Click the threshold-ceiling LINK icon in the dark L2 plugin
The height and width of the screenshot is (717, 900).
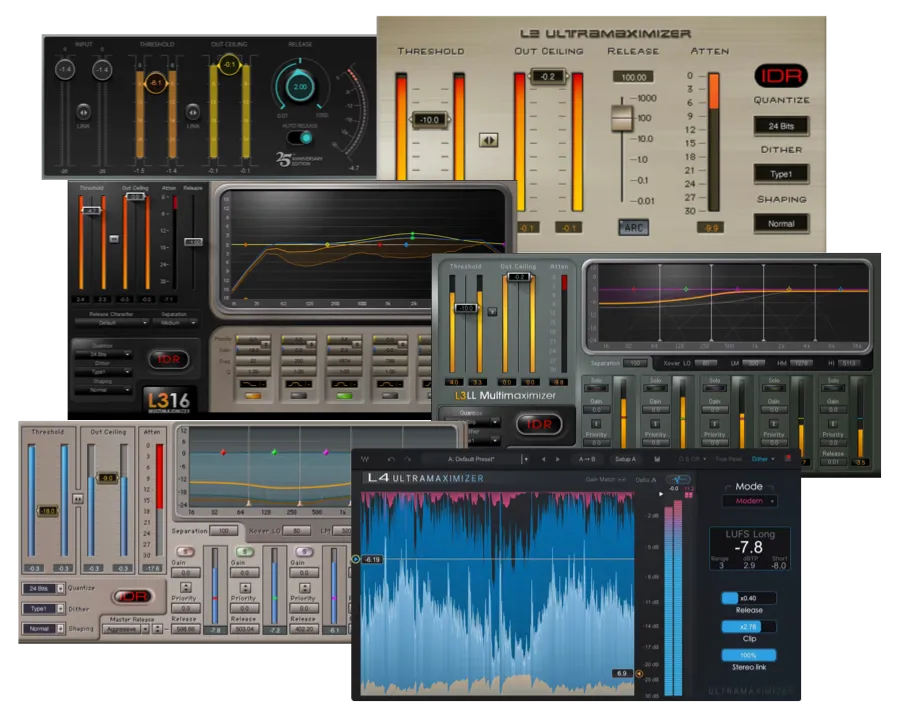[x=193, y=111]
